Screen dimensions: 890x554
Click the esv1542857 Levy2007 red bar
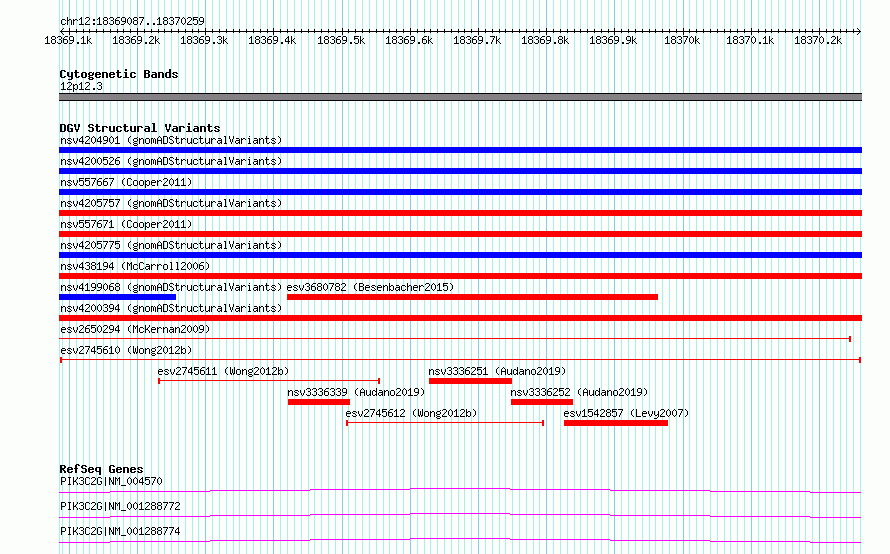616,423
